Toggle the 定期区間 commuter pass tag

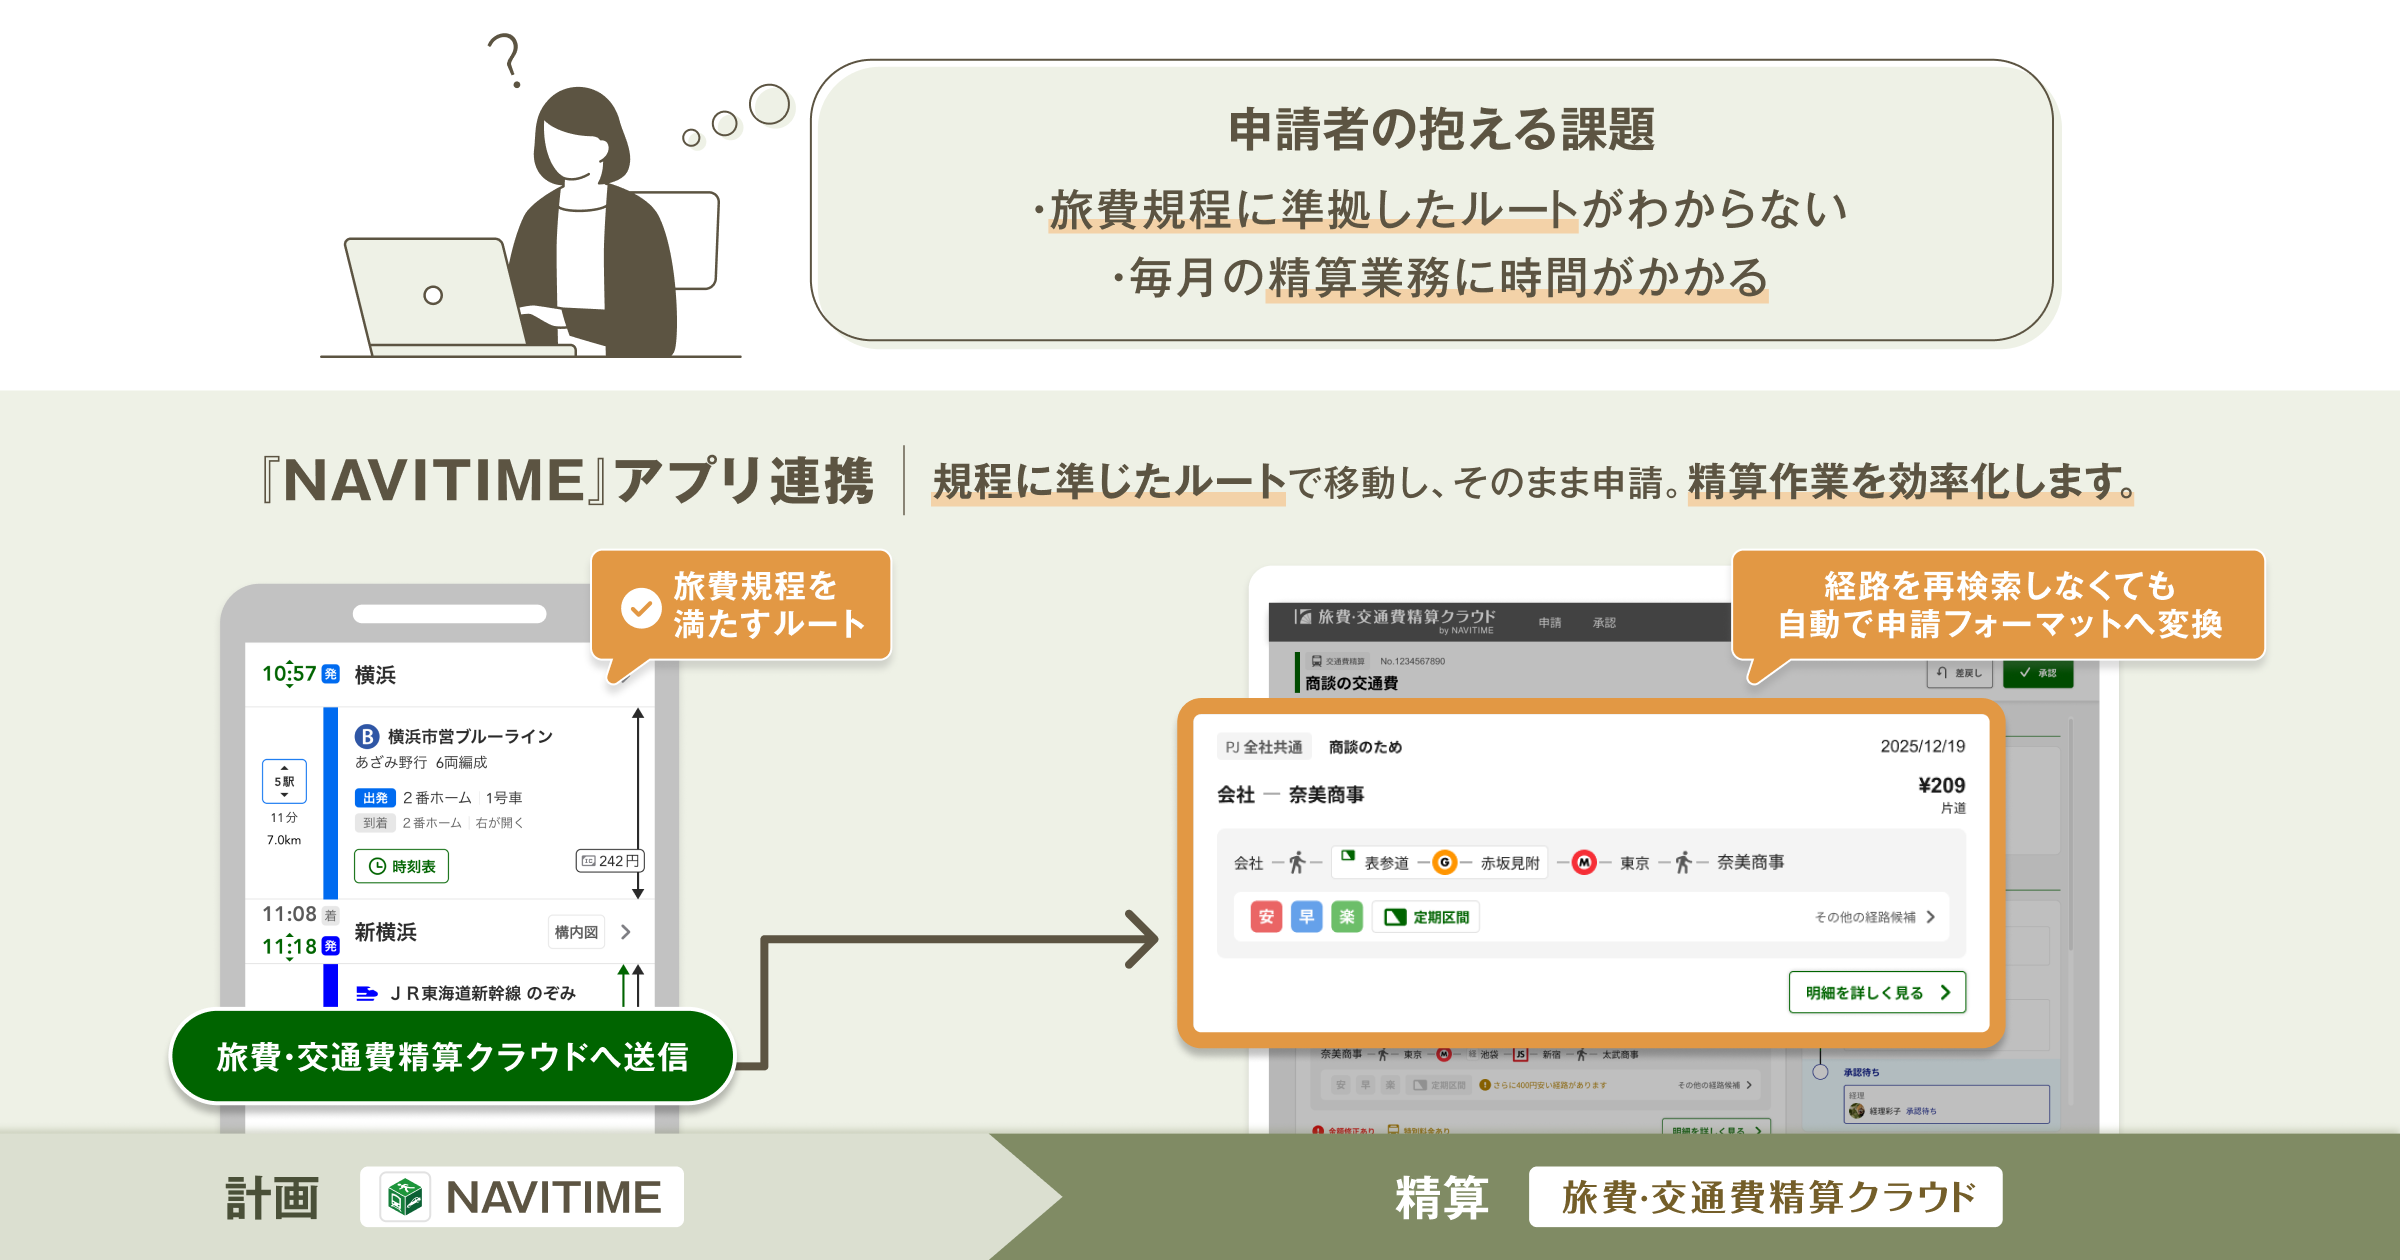click(x=1426, y=917)
